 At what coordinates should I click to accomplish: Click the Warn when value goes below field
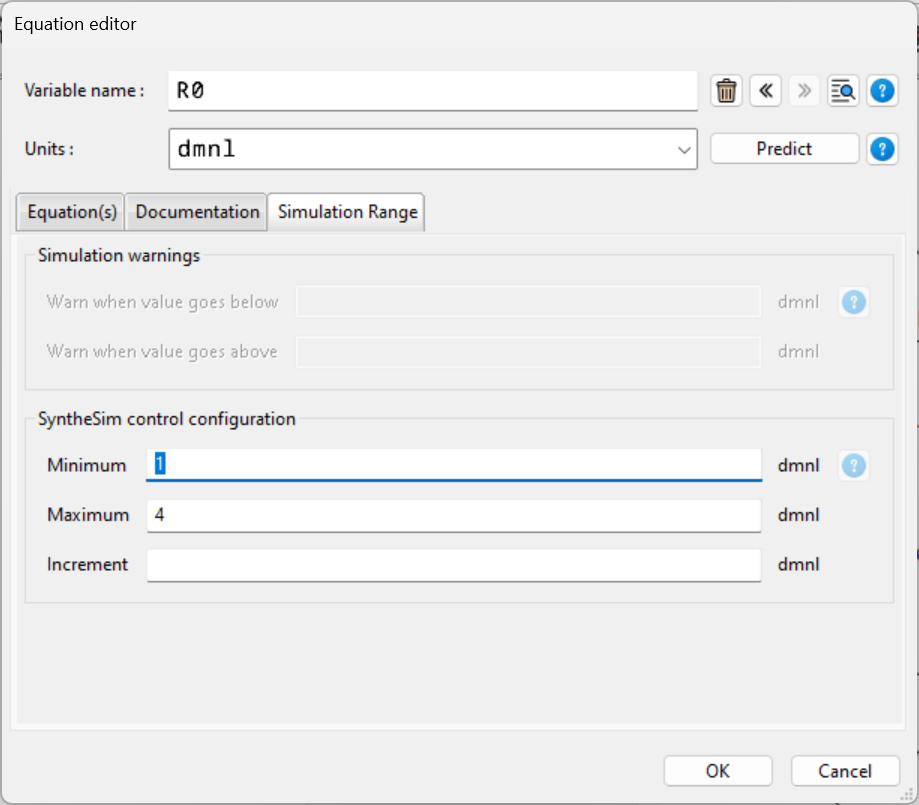pyautogui.click(x=528, y=302)
